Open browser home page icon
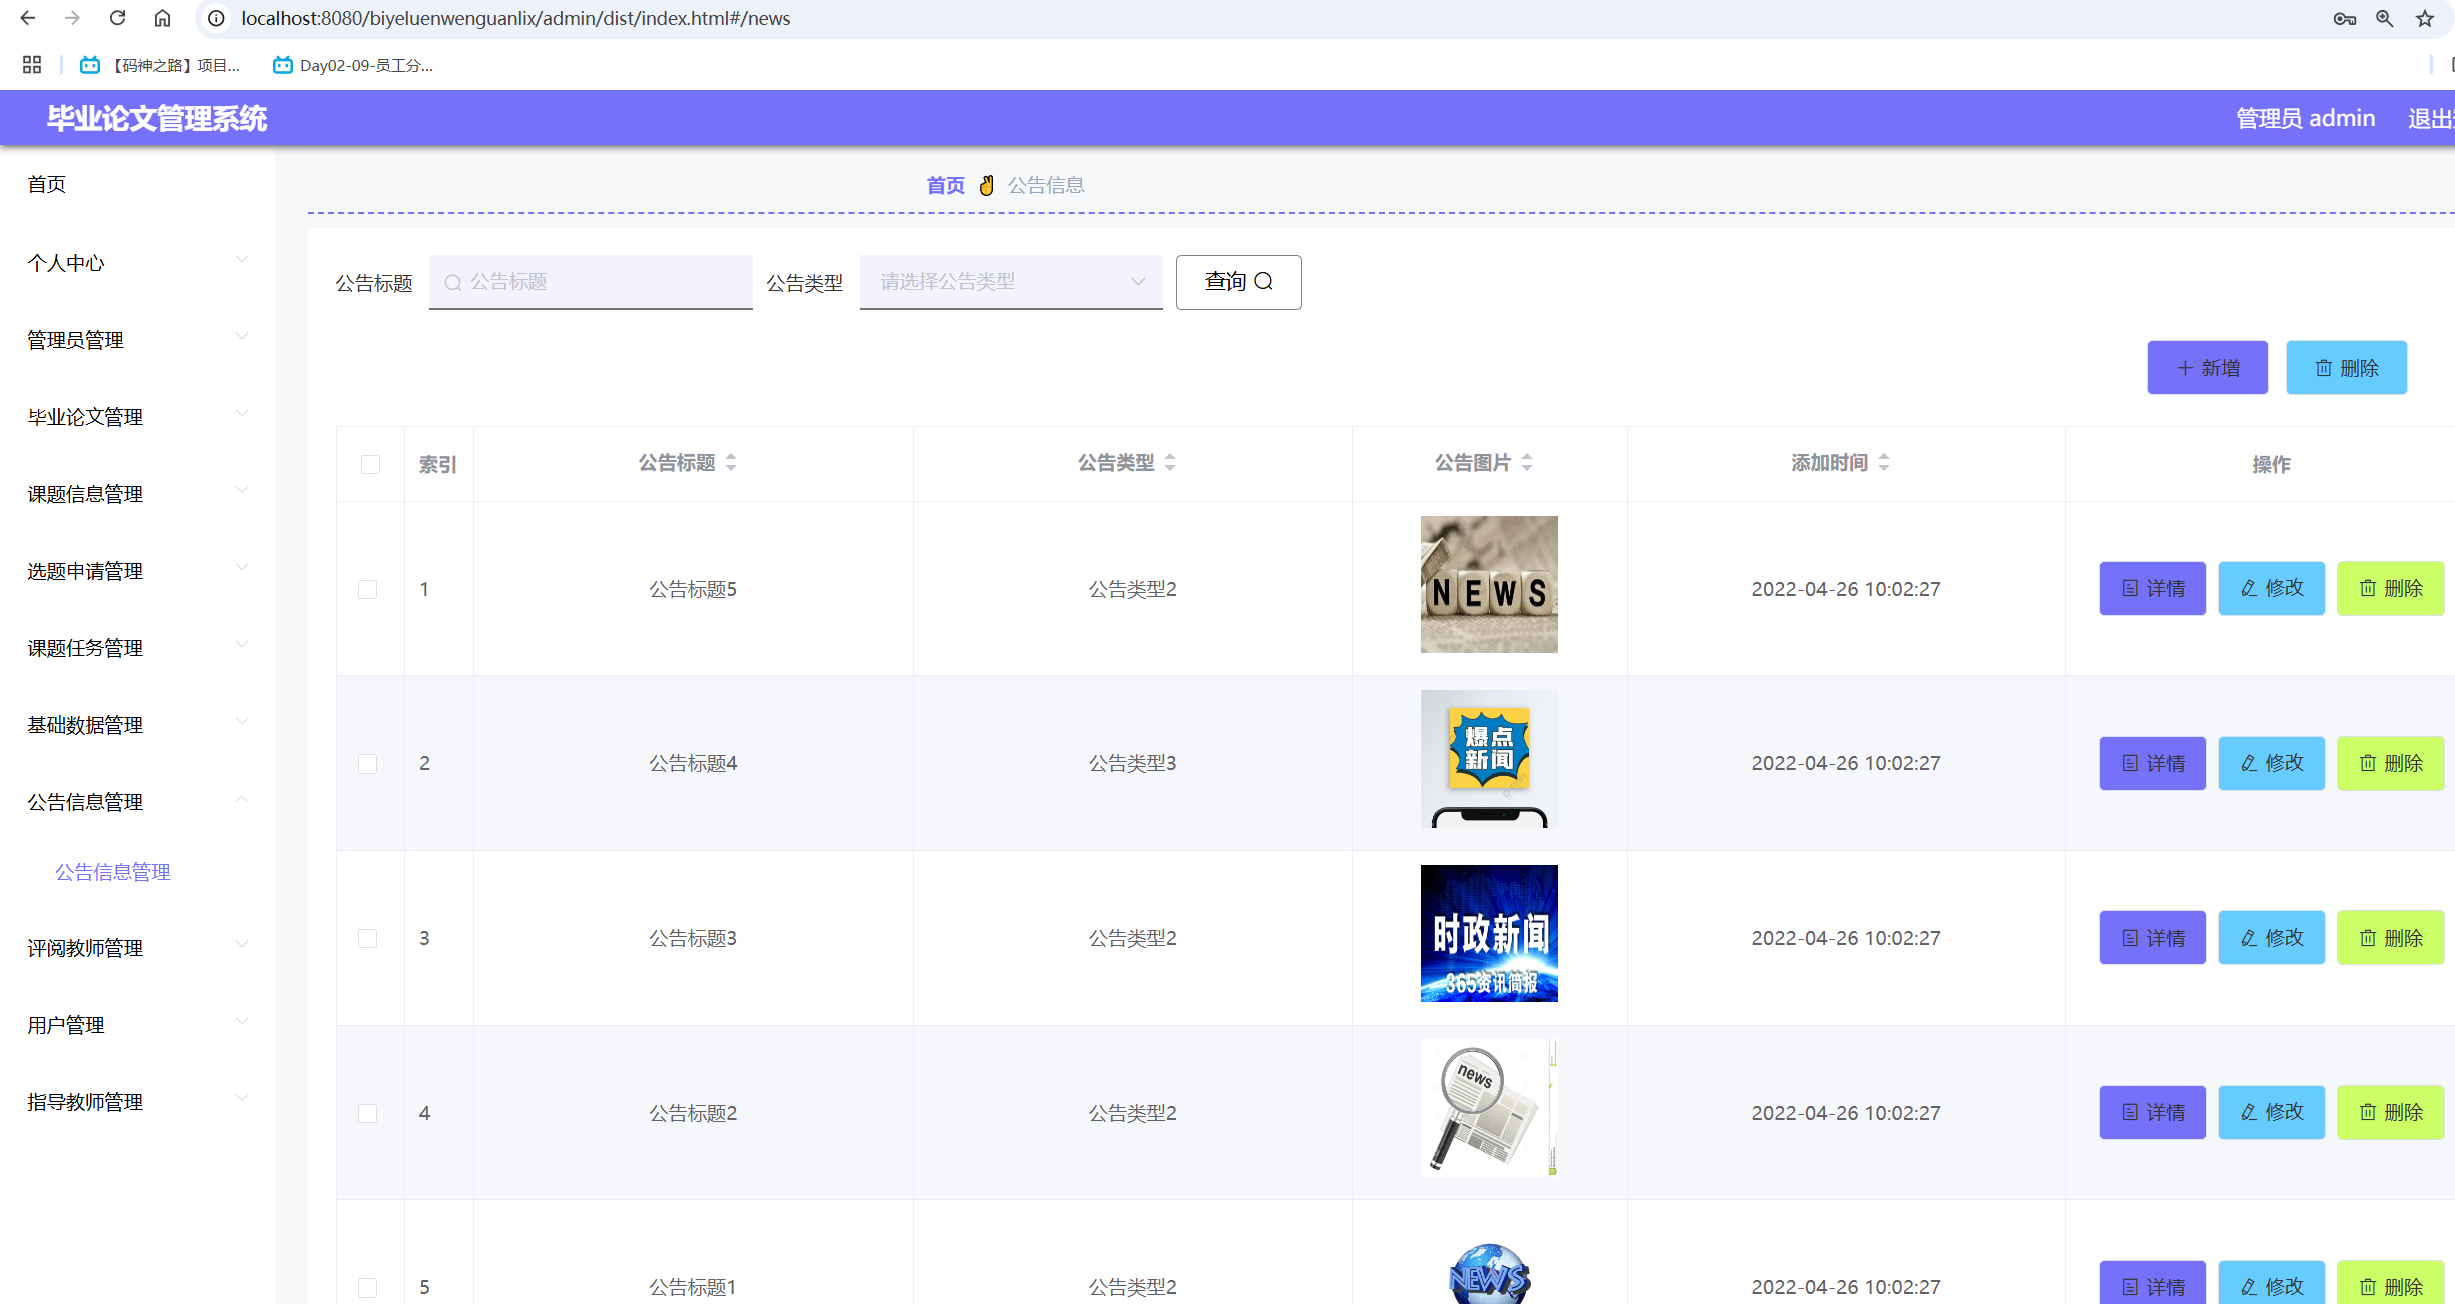This screenshot has width=2455, height=1304. (x=162, y=18)
